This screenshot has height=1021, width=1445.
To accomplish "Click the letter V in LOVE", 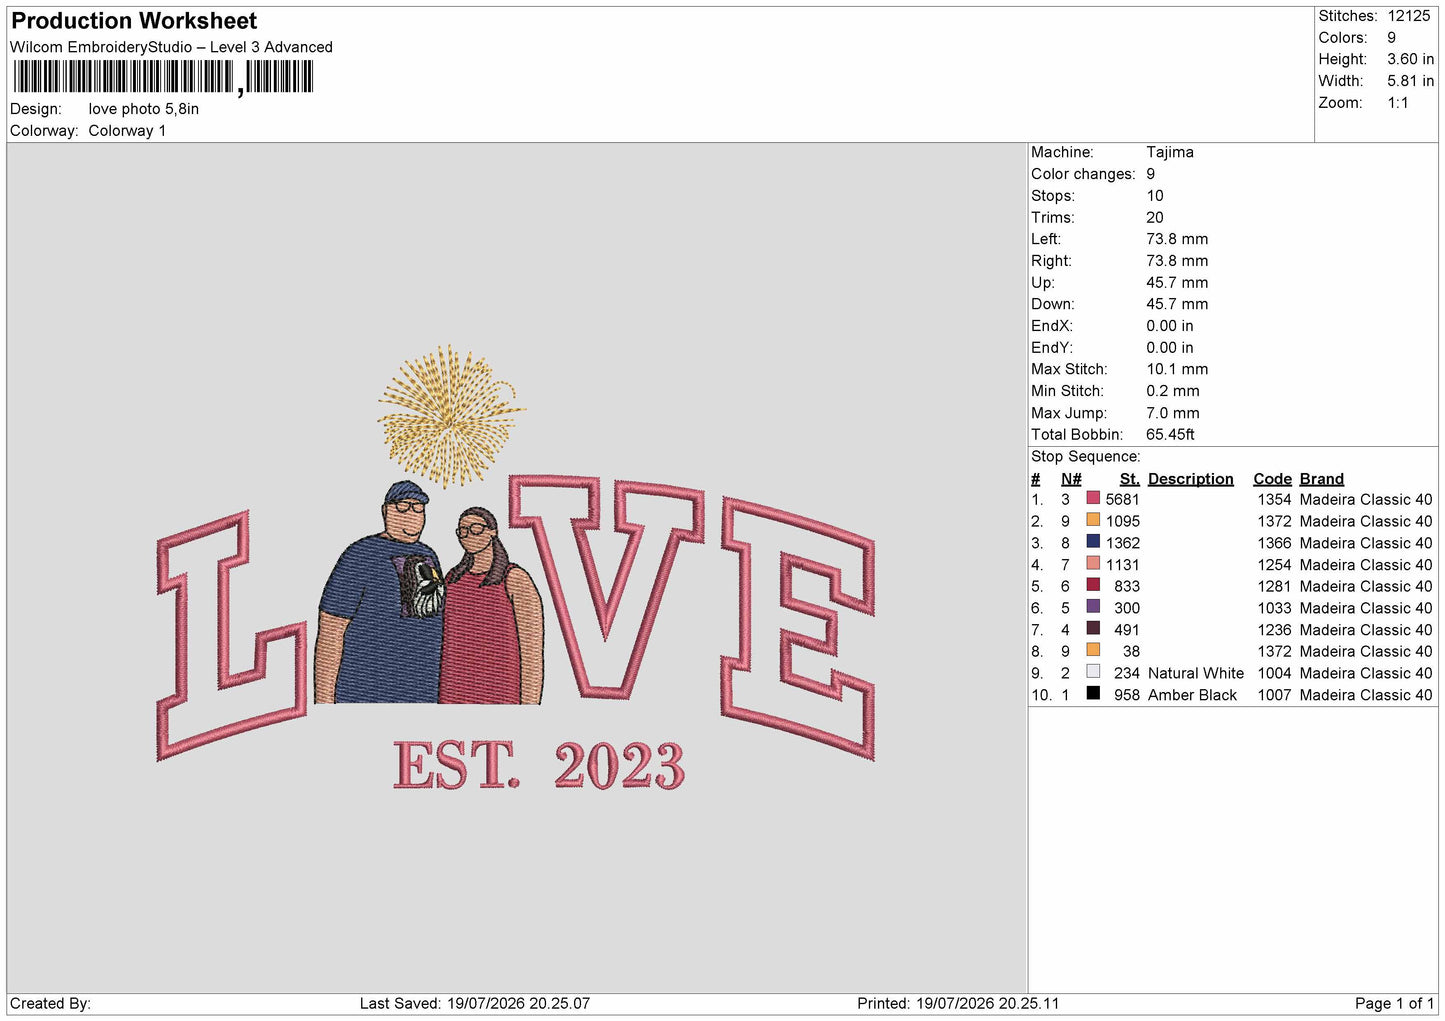I will (x=608, y=585).
